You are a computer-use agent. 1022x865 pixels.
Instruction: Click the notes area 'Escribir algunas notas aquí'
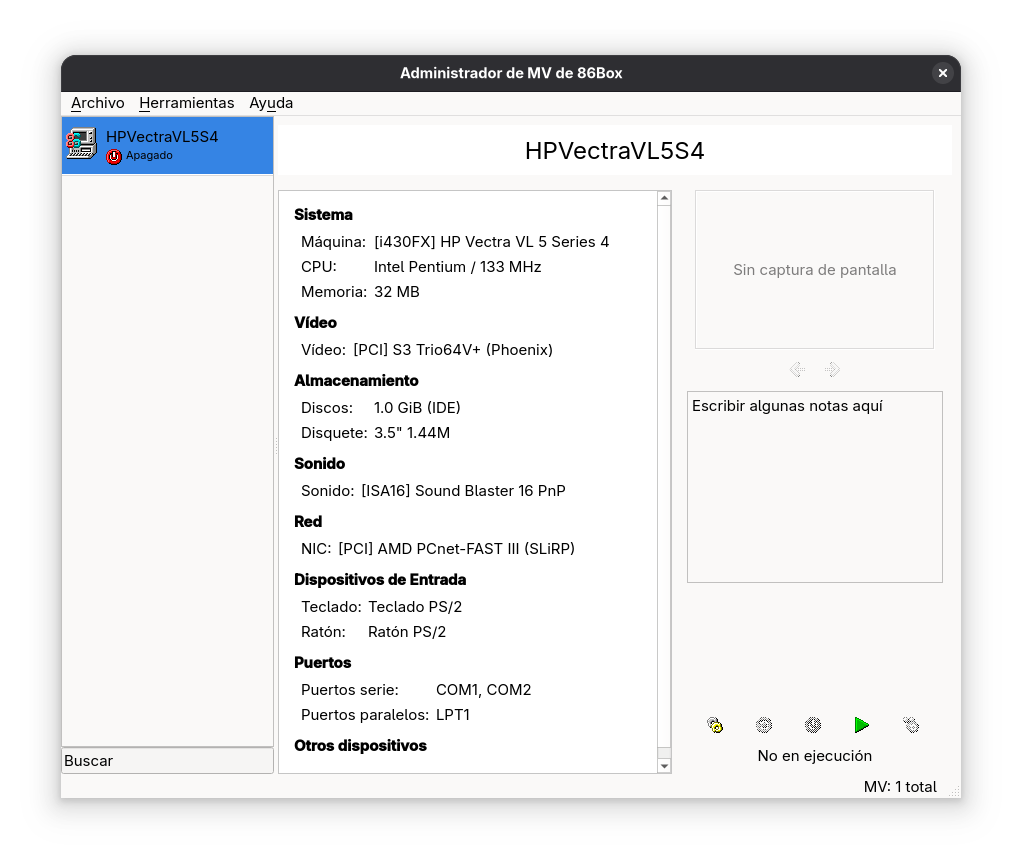pos(815,487)
